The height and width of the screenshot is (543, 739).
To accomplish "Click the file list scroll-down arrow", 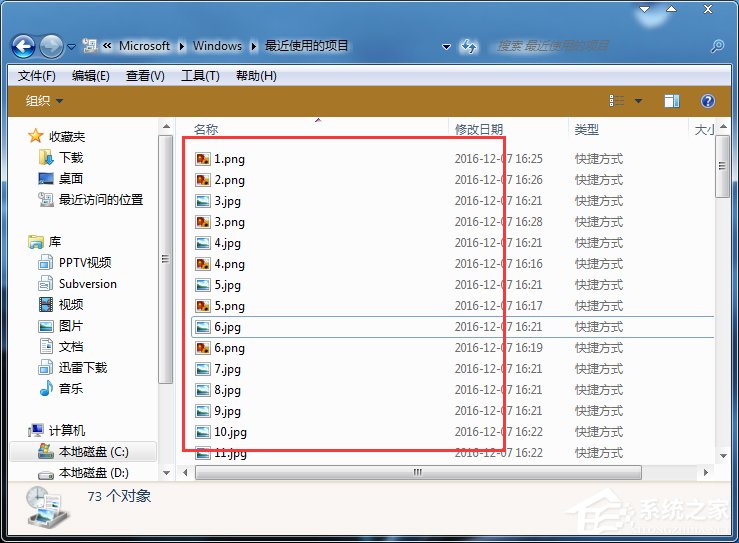I will (723, 456).
